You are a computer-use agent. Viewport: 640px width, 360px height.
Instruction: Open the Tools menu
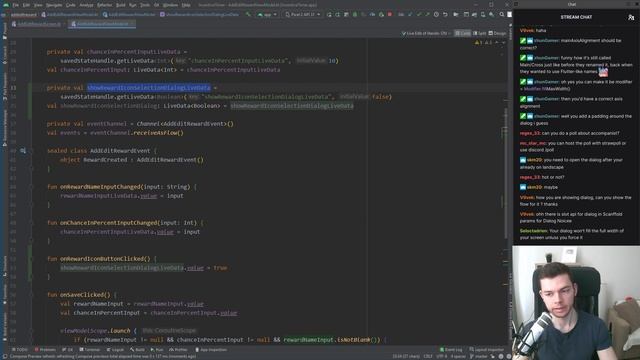pyautogui.click(x=145, y=5)
